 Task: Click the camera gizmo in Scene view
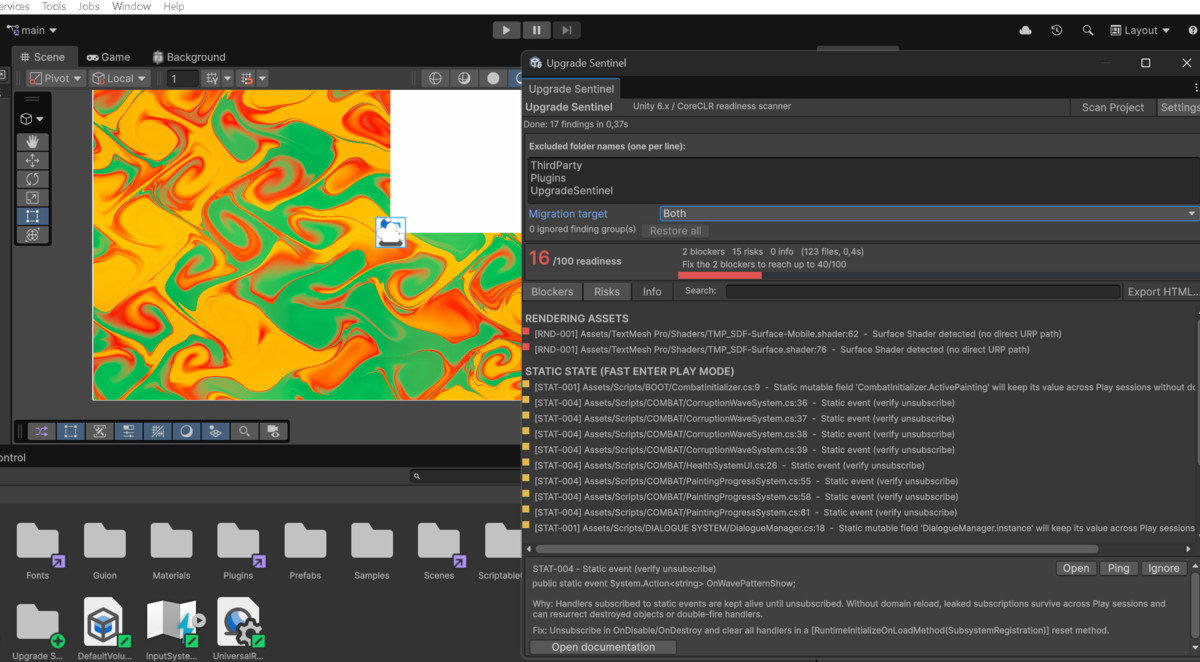click(390, 232)
